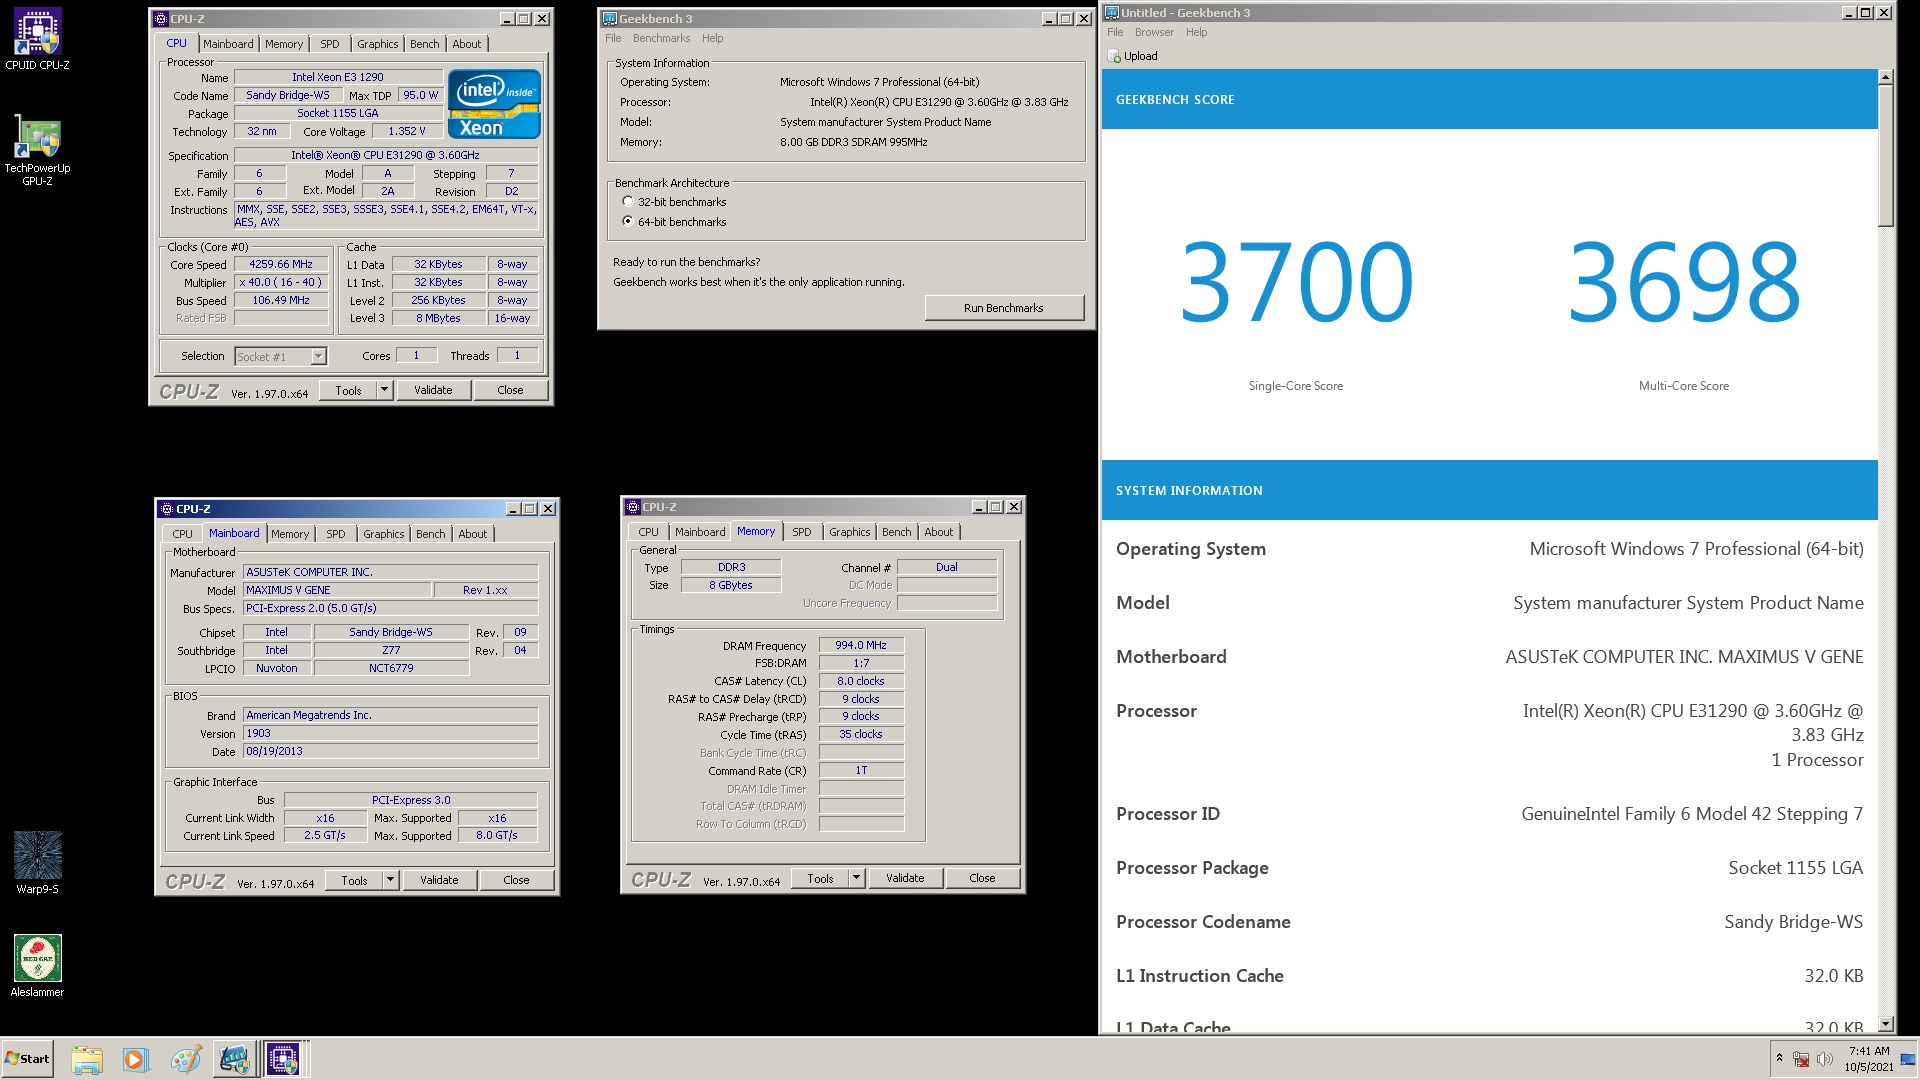Click Bus Speed value 106.49 MHz
1920x1080 pixels.
281,301
